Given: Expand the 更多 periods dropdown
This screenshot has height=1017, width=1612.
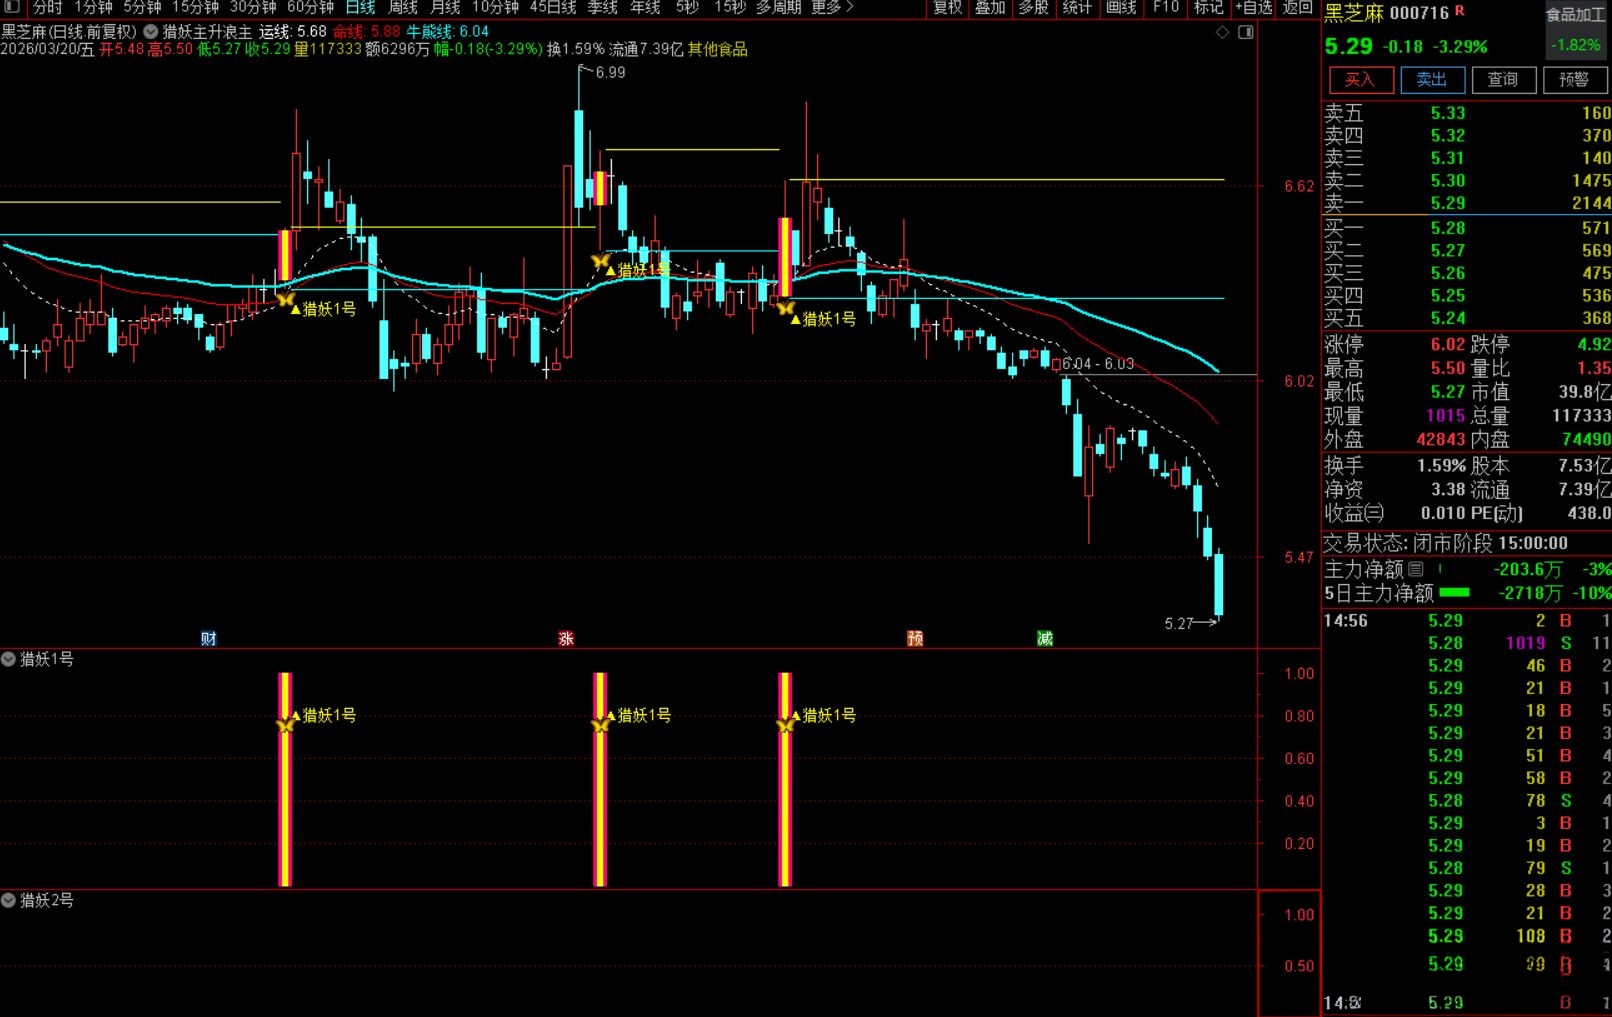Looking at the screenshot, I should click(832, 7).
